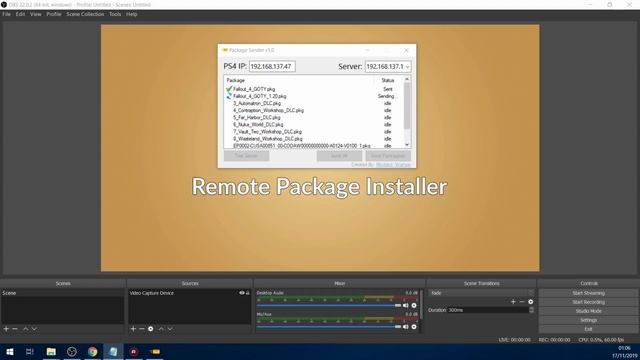Select the Scene entry in Scenes list
Viewport: 640px width, 360px height.
tap(62, 293)
